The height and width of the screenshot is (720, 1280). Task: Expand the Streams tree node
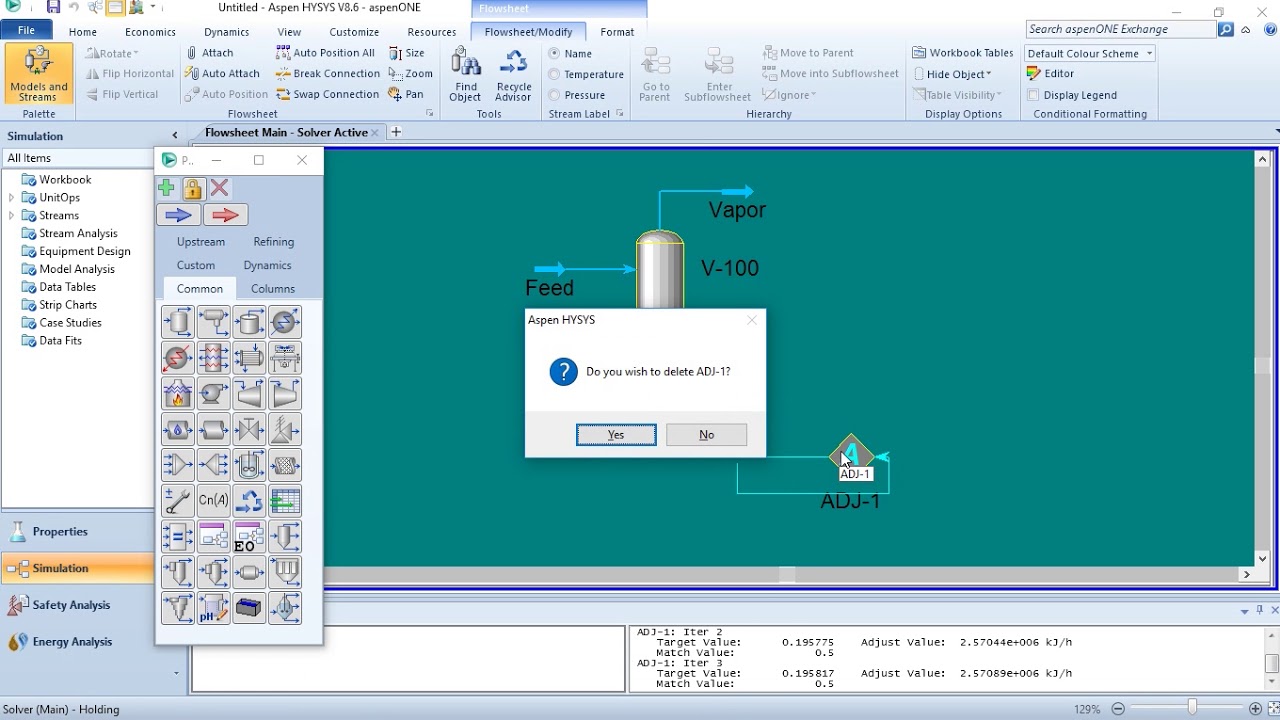pyautogui.click(x=12, y=216)
